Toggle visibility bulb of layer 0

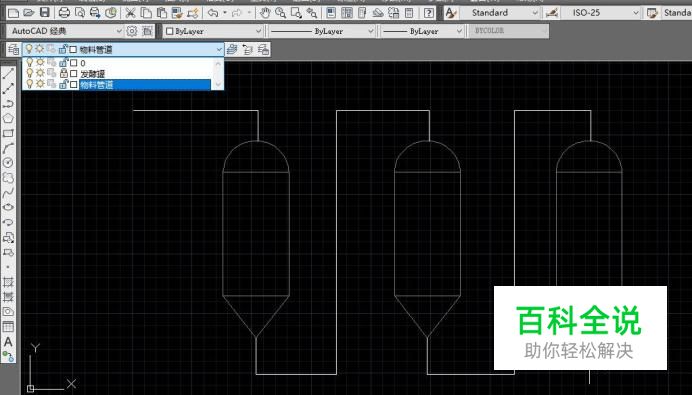pos(30,63)
